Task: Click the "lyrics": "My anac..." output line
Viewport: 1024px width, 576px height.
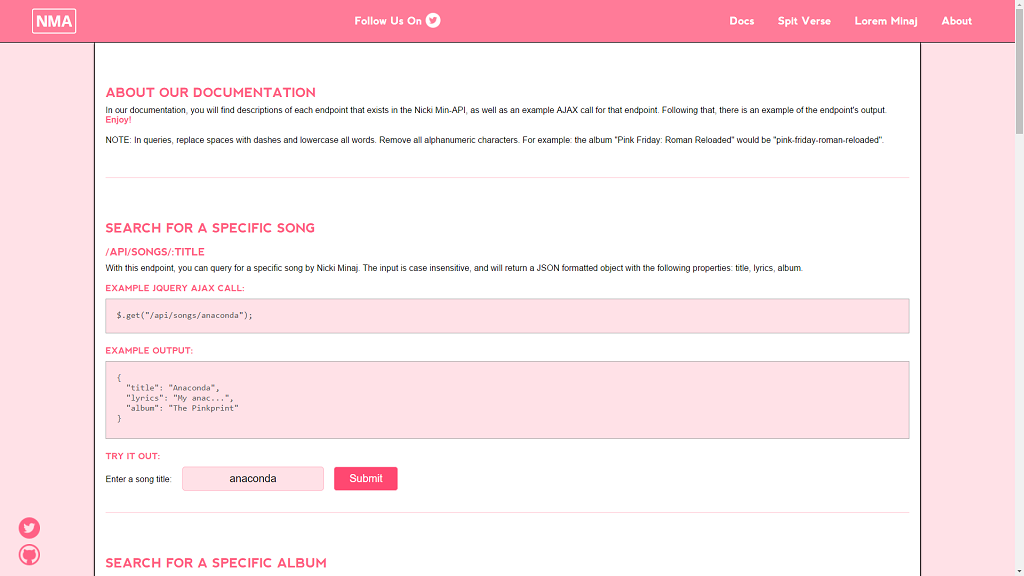Action: 180,398
